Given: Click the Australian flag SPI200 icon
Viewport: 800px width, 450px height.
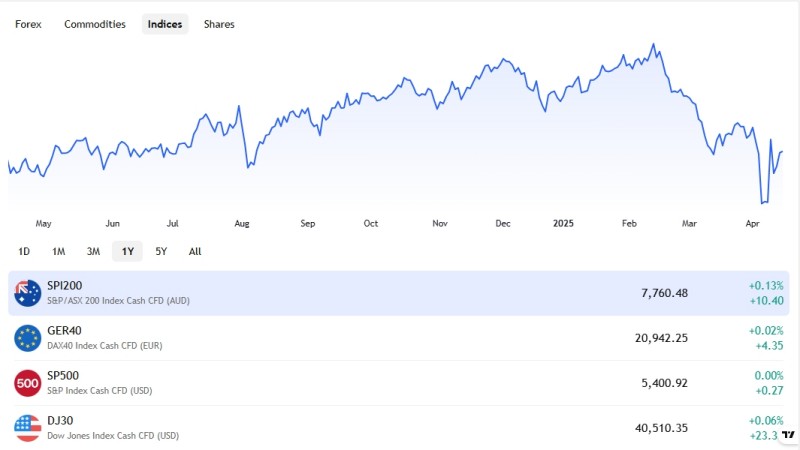Looking at the screenshot, I should [x=27, y=293].
